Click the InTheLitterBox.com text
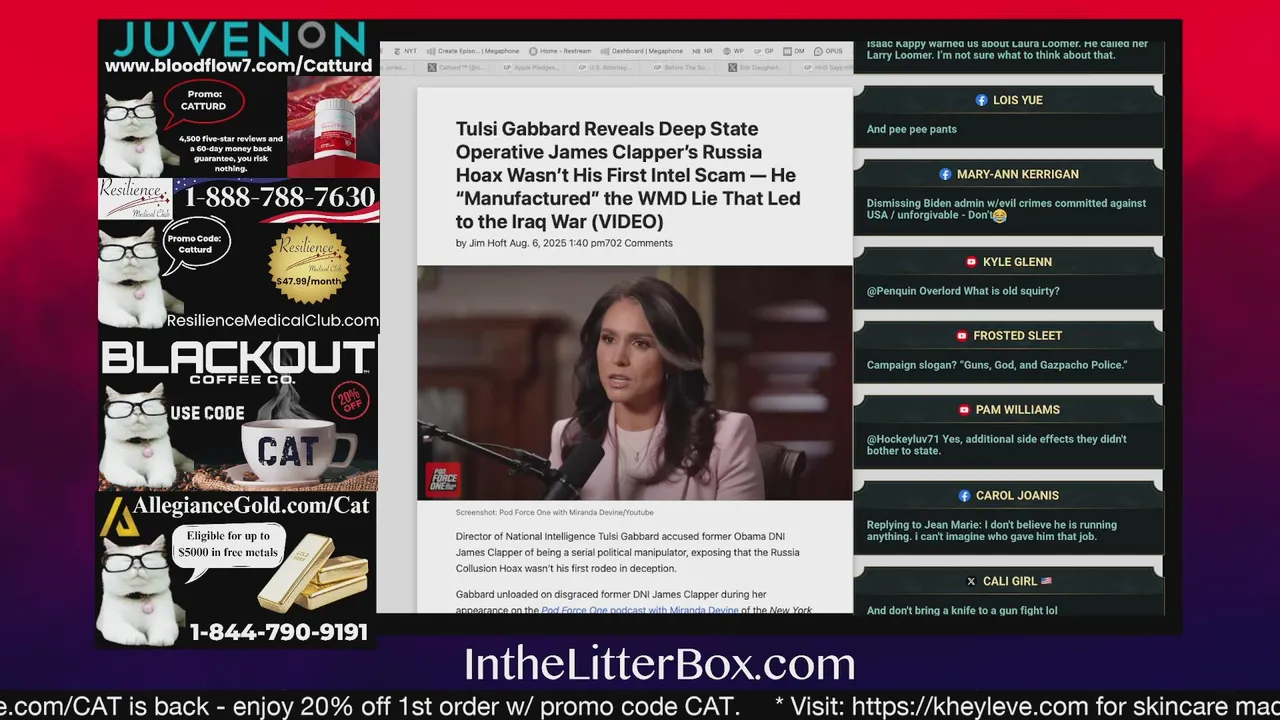Image resolution: width=1280 pixels, height=720 pixels. tap(659, 665)
